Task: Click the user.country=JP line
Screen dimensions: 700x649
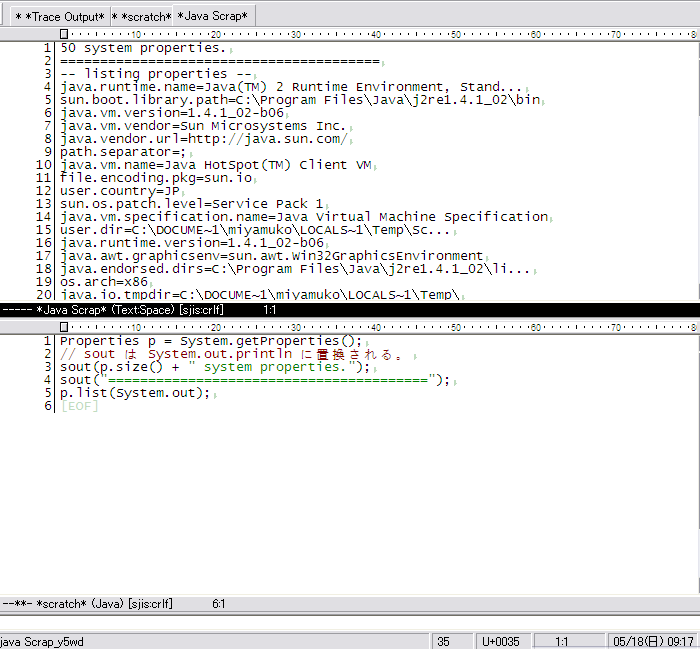Action: pyautogui.click(x=120, y=191)
